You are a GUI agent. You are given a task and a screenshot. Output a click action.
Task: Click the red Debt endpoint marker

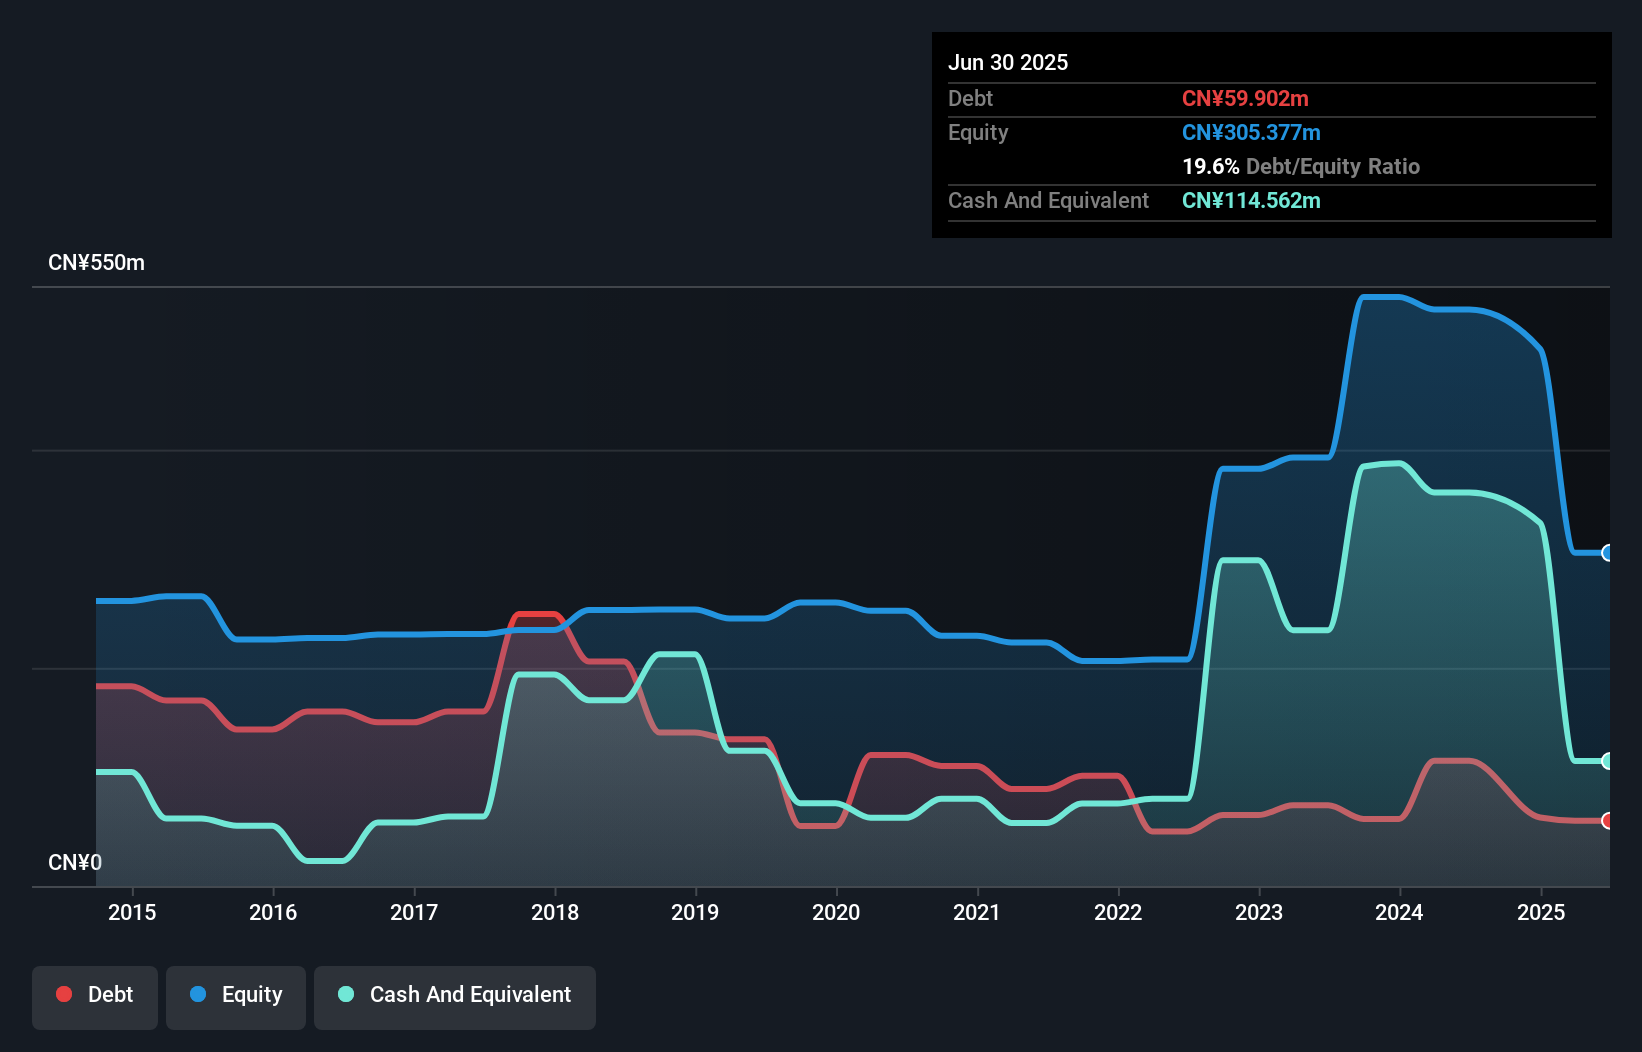1608,821
